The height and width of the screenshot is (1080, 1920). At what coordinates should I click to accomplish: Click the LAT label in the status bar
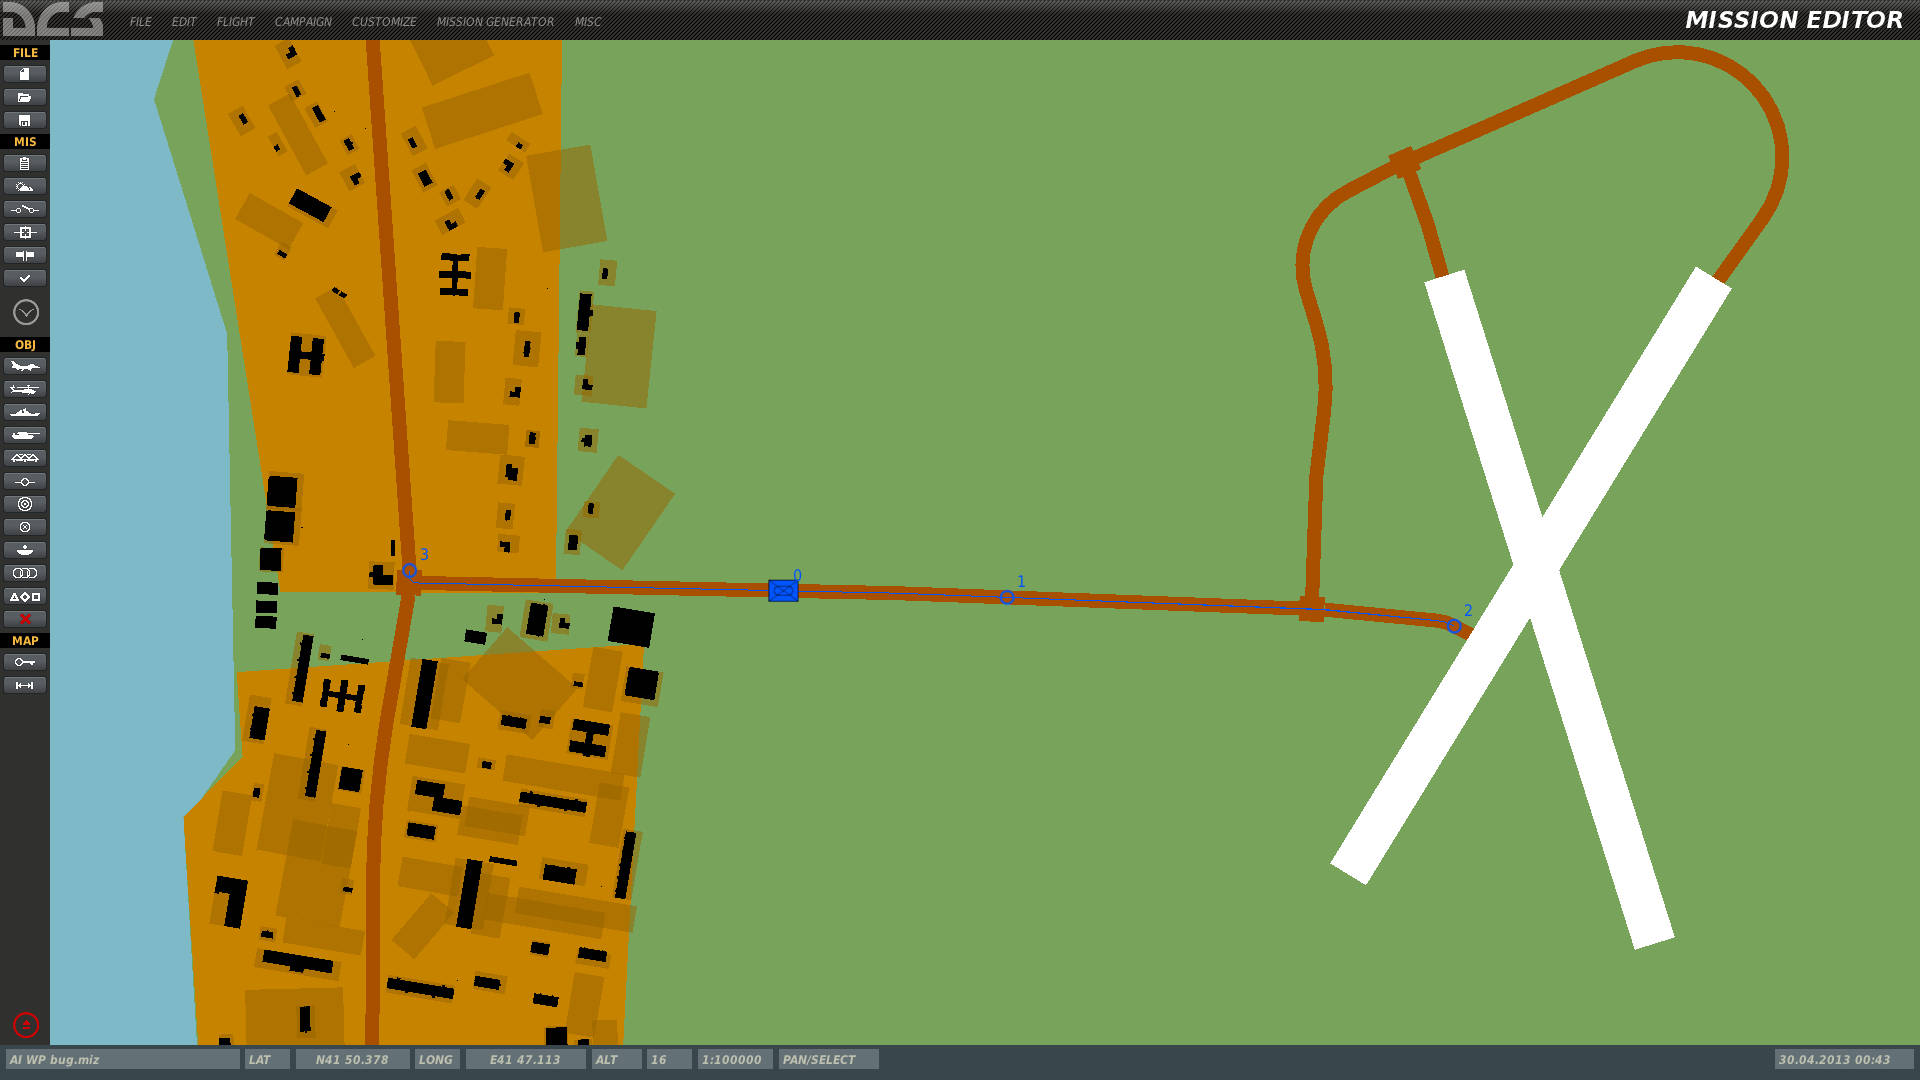(267, 1060)
